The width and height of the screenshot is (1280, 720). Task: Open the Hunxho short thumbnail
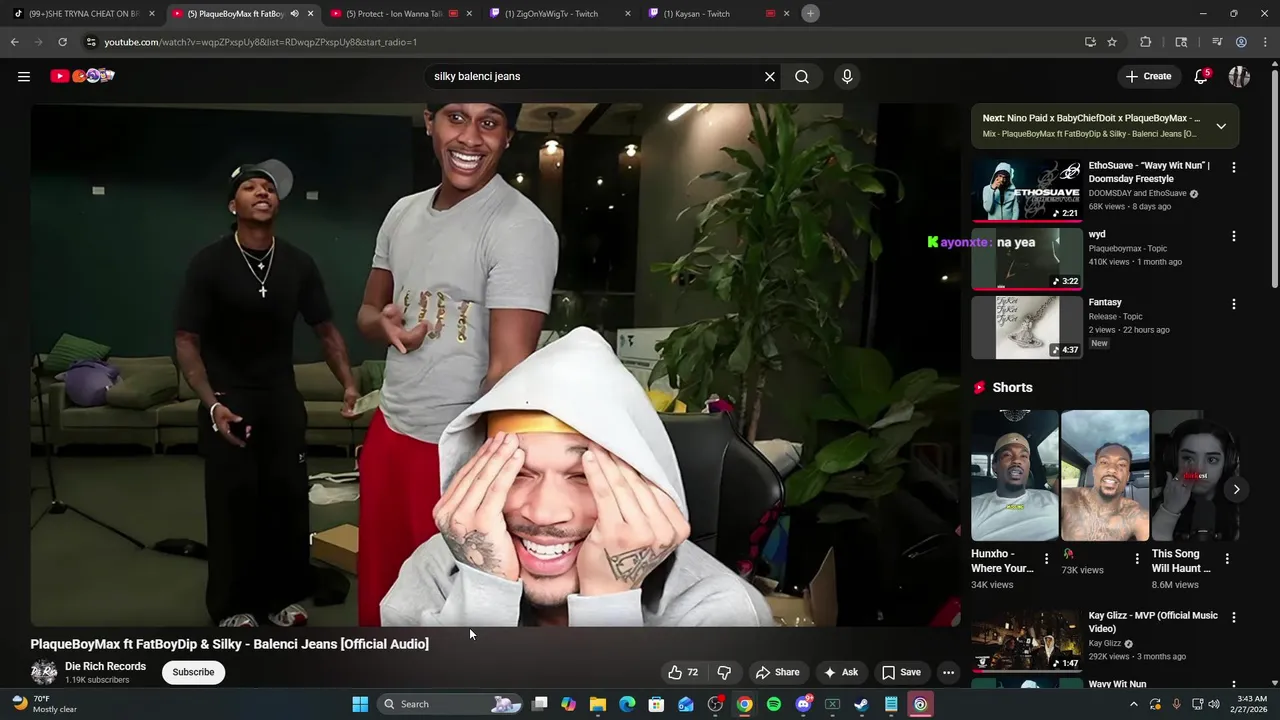coord(1014,475)
